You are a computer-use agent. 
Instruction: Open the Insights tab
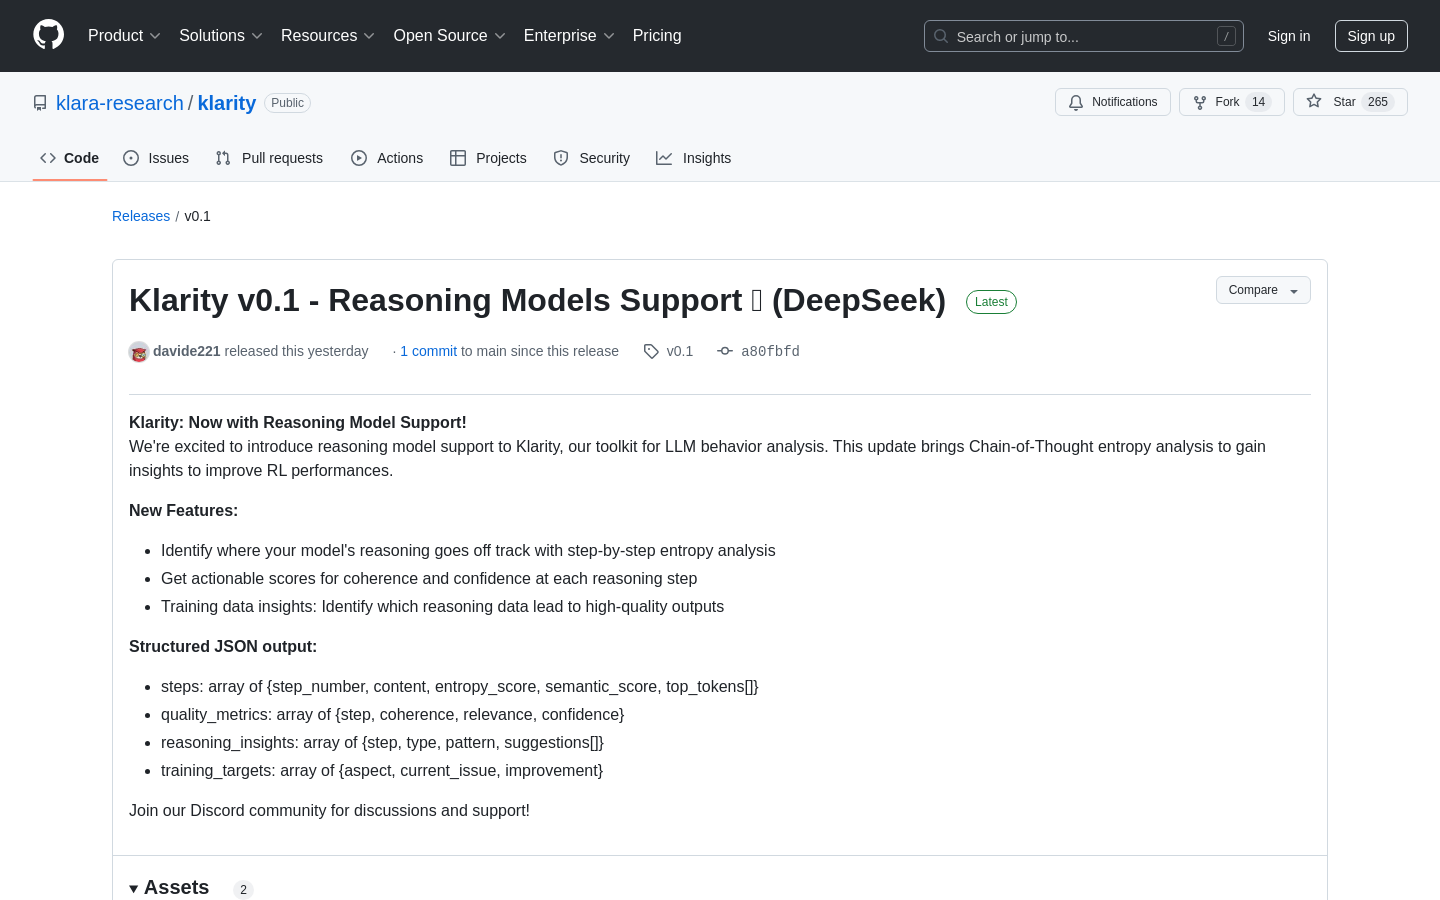tap(694, 158)
